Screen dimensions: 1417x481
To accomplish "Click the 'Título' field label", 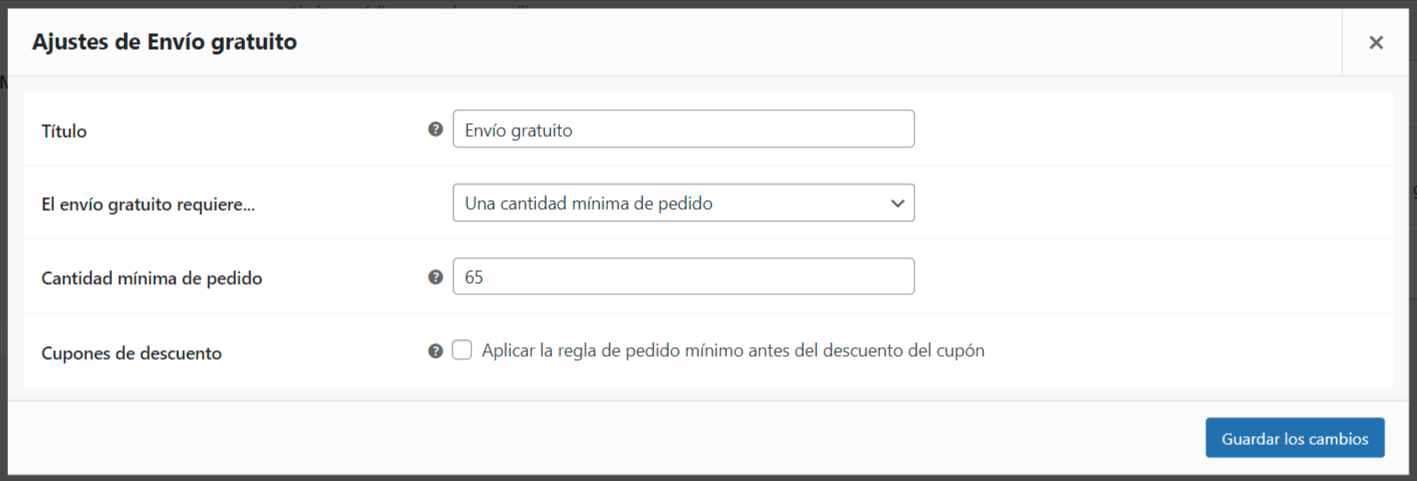I will point(64,131).
